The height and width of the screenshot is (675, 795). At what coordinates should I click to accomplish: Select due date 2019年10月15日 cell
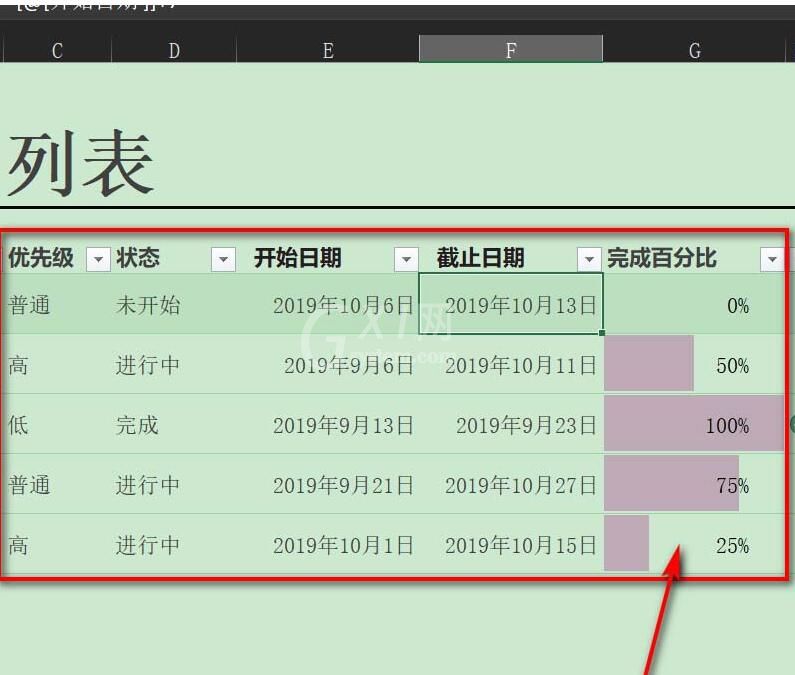pyautogui.click(x=511, y=544)
